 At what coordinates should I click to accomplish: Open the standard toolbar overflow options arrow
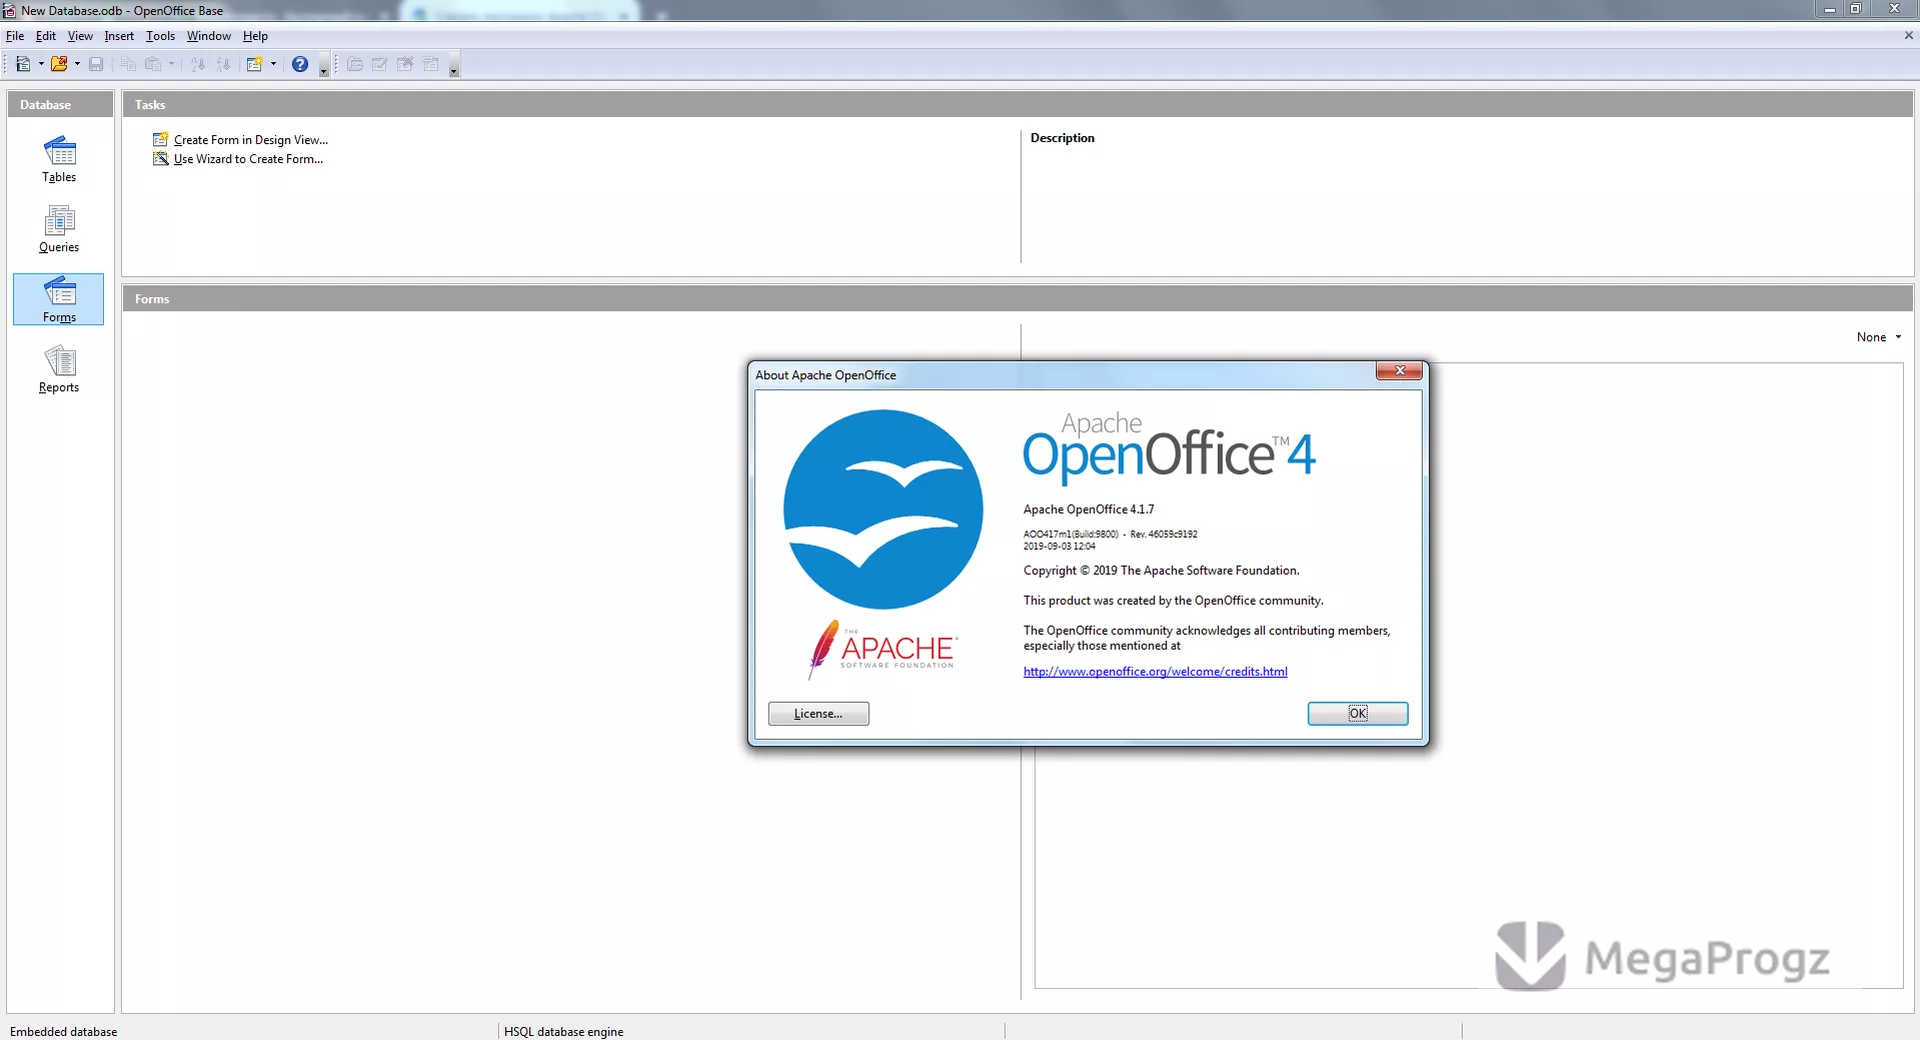(323, 67)
